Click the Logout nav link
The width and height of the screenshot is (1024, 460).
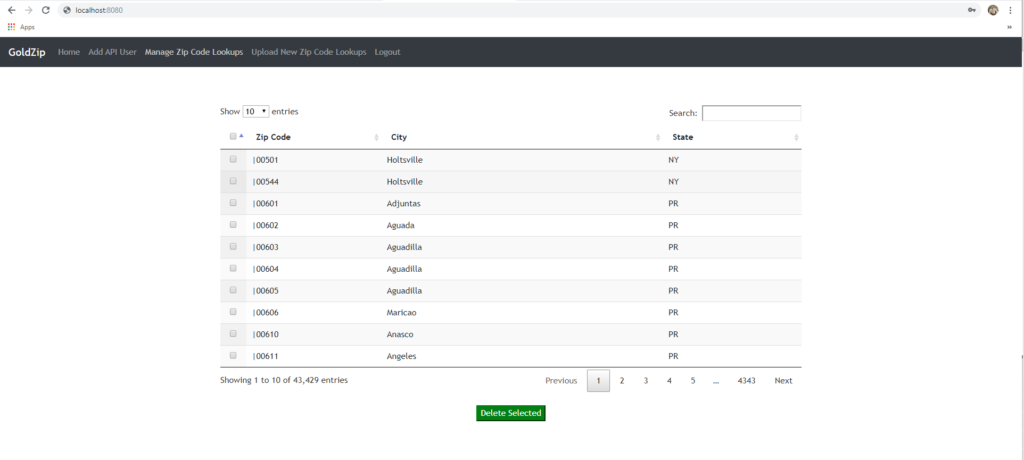[387, 52]
